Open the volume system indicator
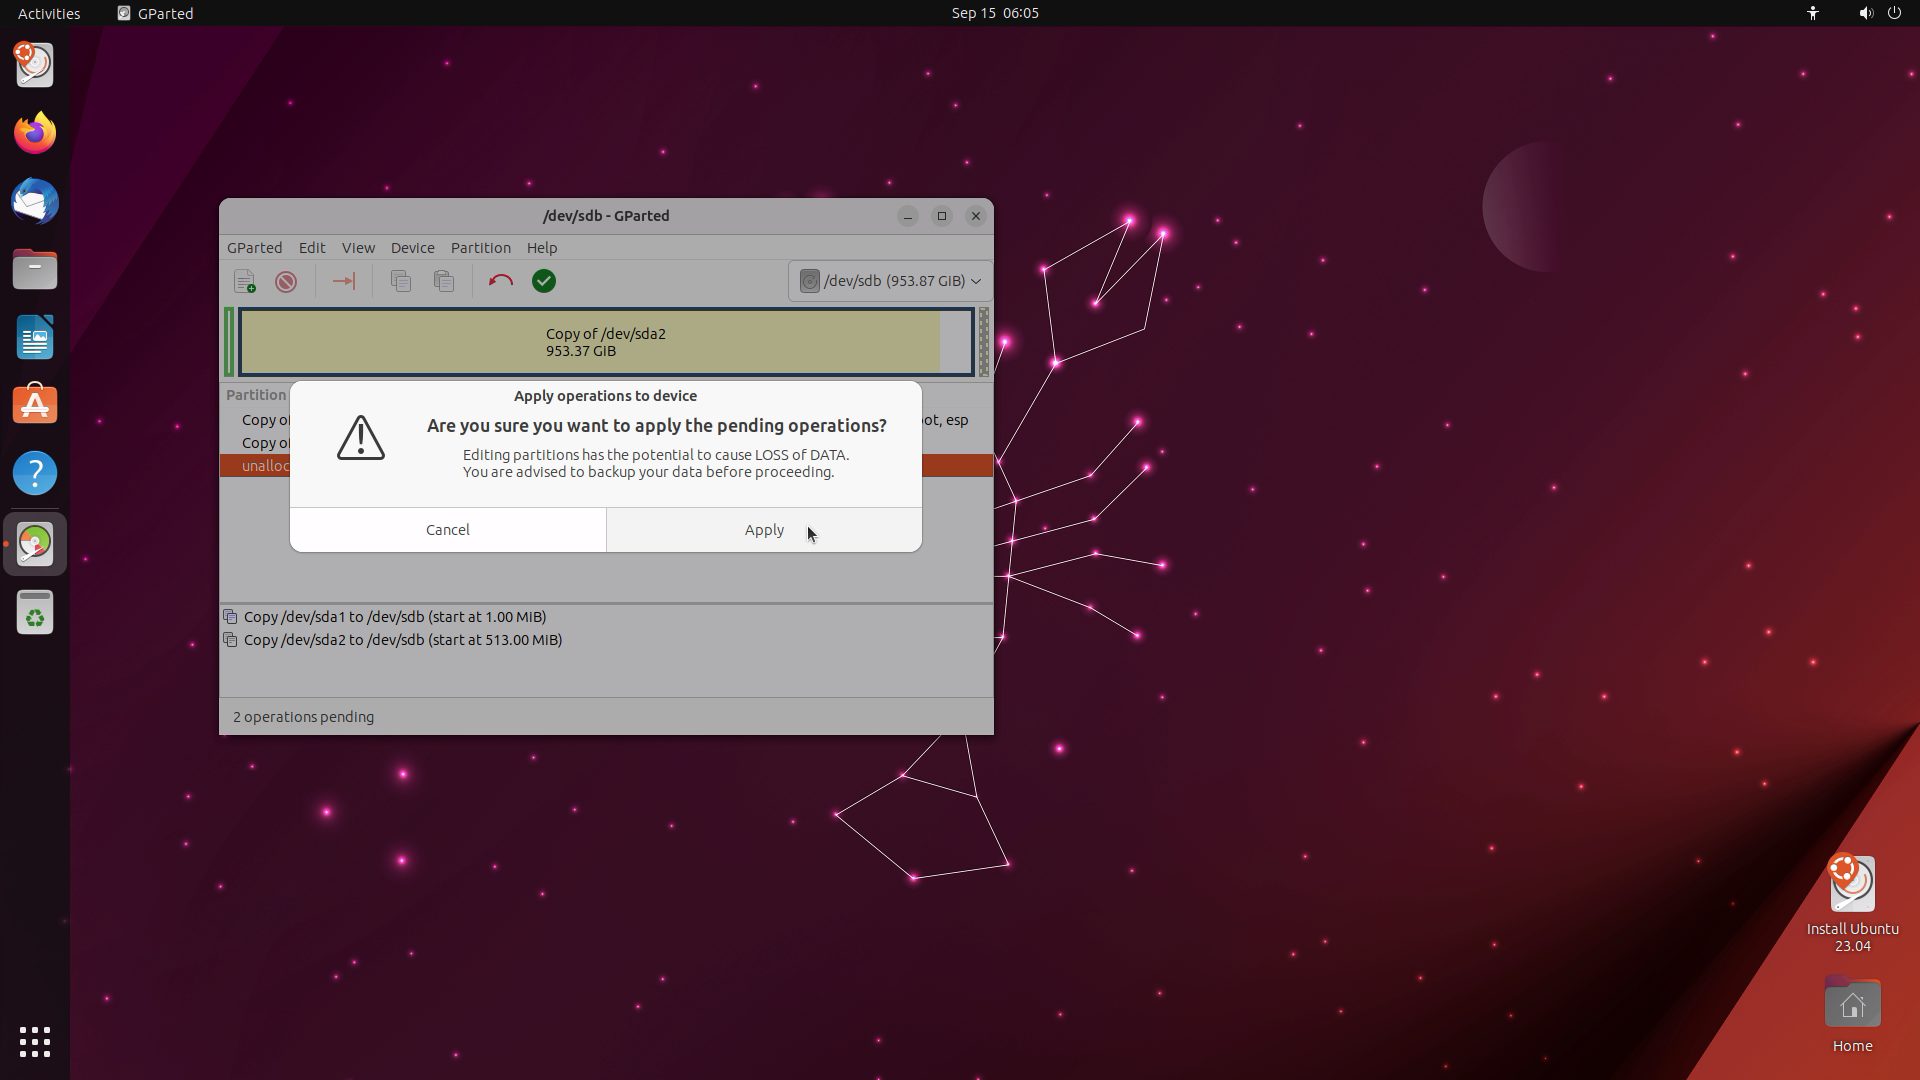This screenshot has width=1920, height=1080. tap(1865, 13)
